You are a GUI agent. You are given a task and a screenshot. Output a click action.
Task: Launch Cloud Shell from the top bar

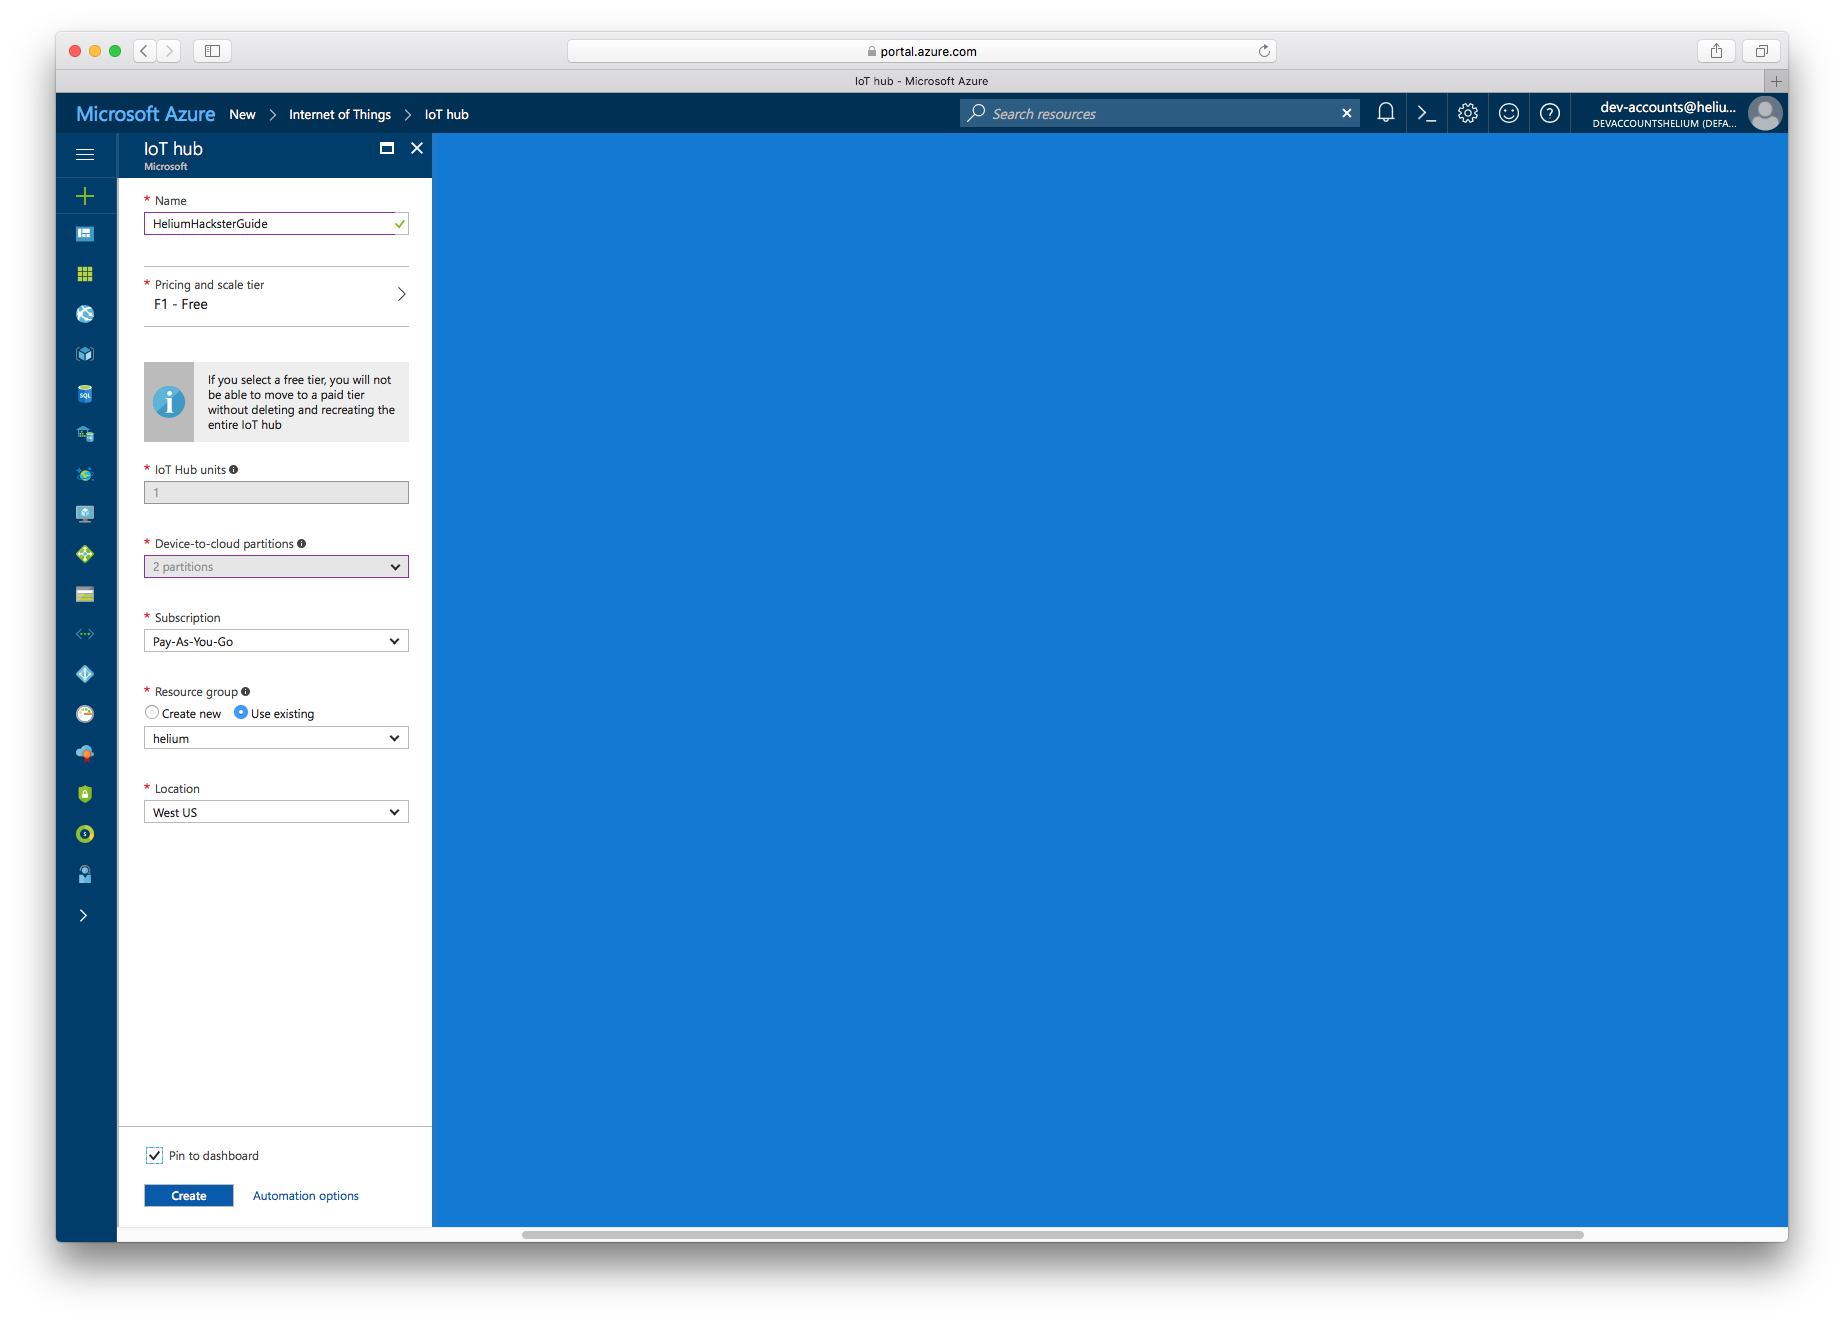[1426, 113]
